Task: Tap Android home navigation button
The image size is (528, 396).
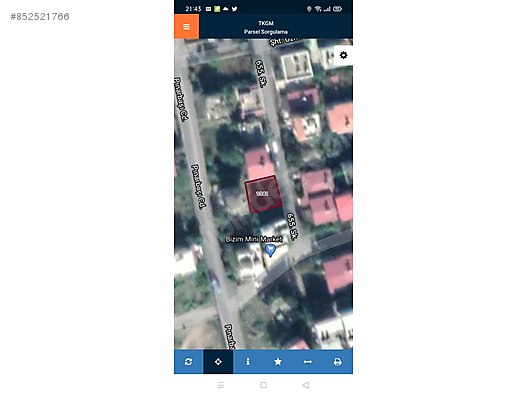Action: click(x=264, y=385)
